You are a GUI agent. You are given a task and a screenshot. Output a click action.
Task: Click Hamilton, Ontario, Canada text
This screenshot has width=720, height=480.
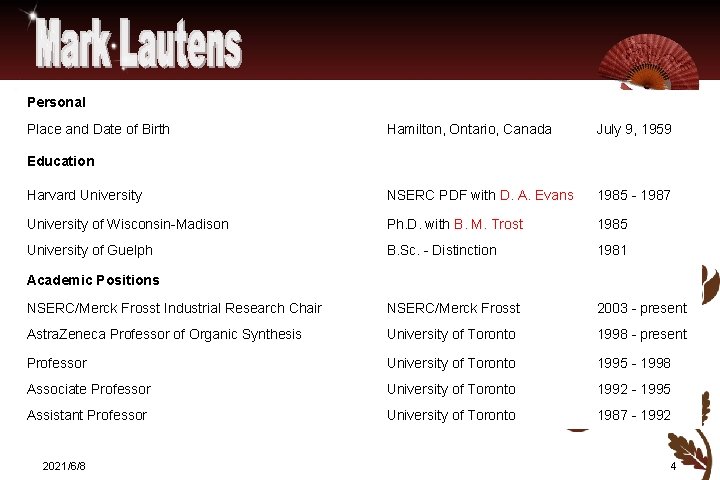click(x=469, y=129)
